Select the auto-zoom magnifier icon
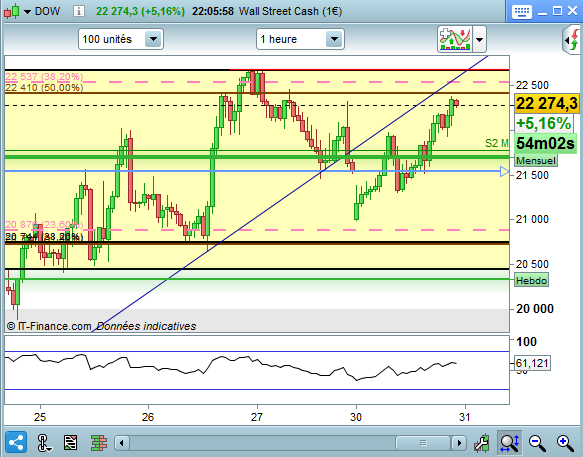 click(x=509, y=442)
